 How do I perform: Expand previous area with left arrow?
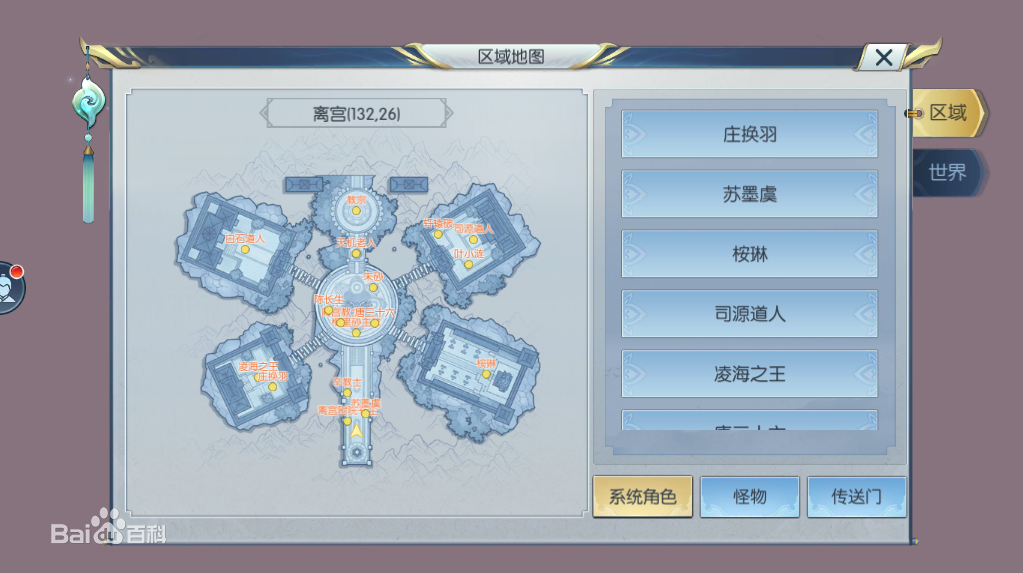(264, 114)
